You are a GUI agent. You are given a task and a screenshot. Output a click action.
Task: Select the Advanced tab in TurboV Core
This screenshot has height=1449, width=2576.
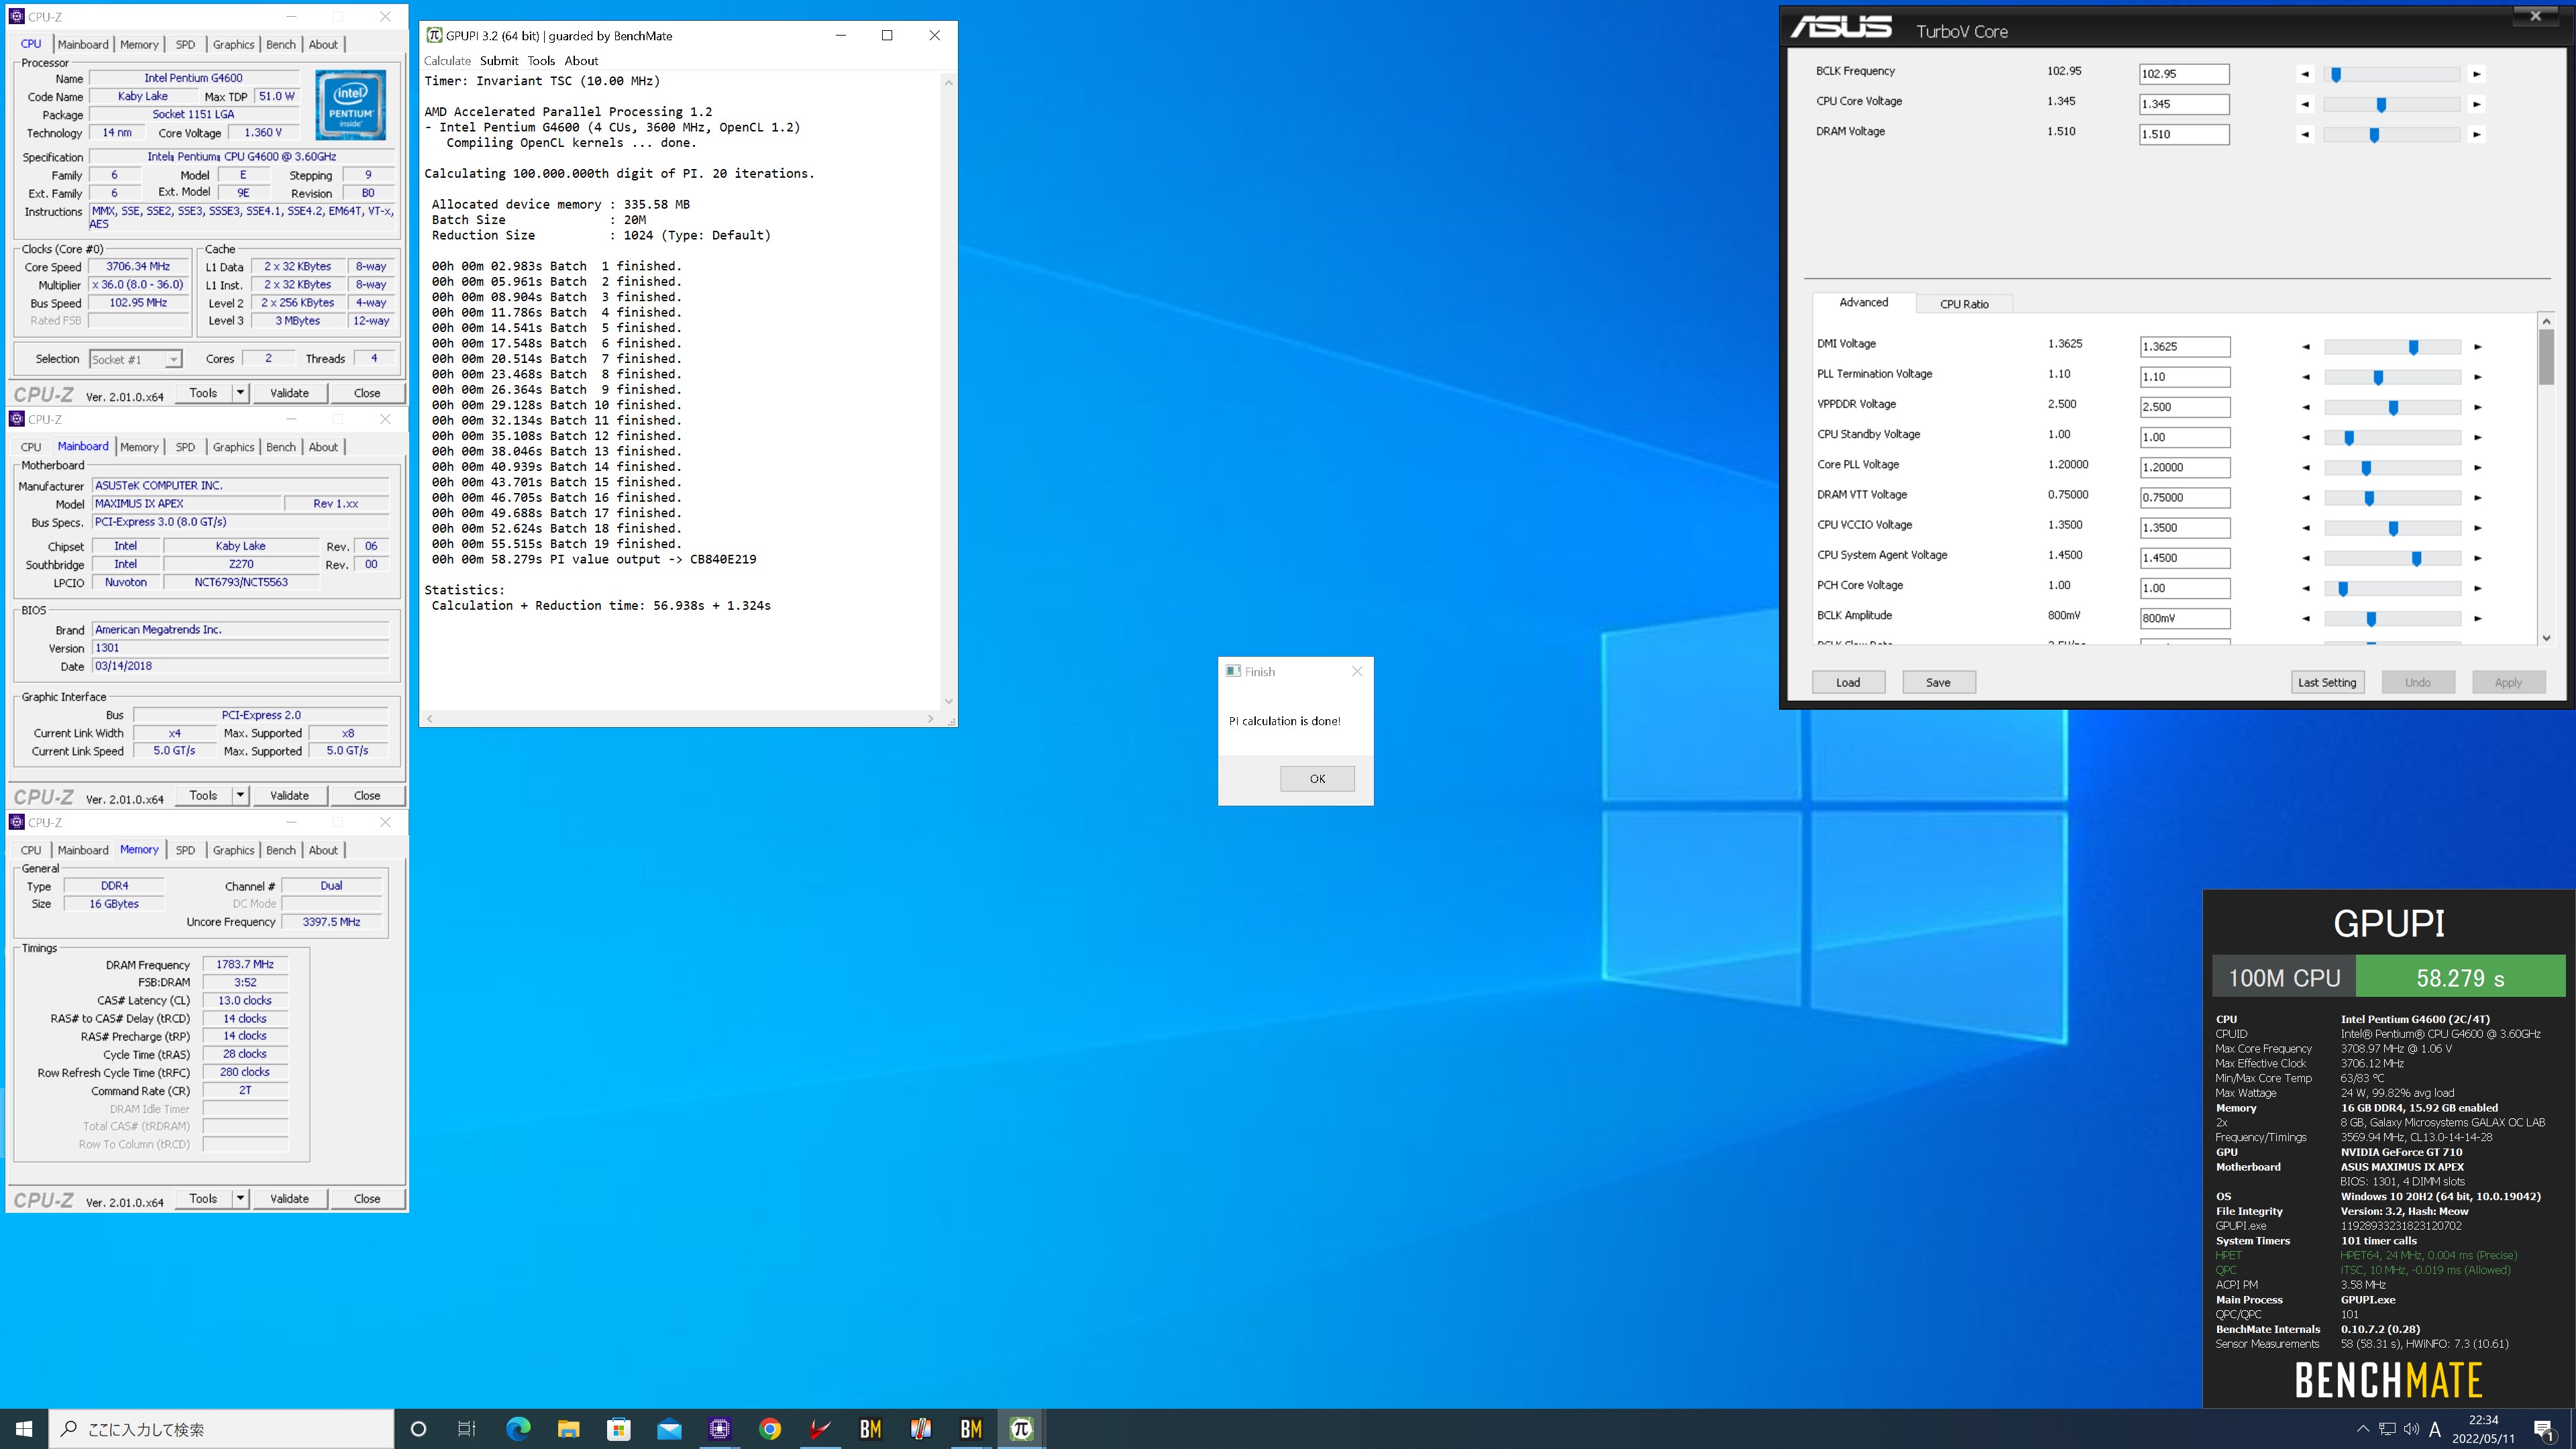1863,302
